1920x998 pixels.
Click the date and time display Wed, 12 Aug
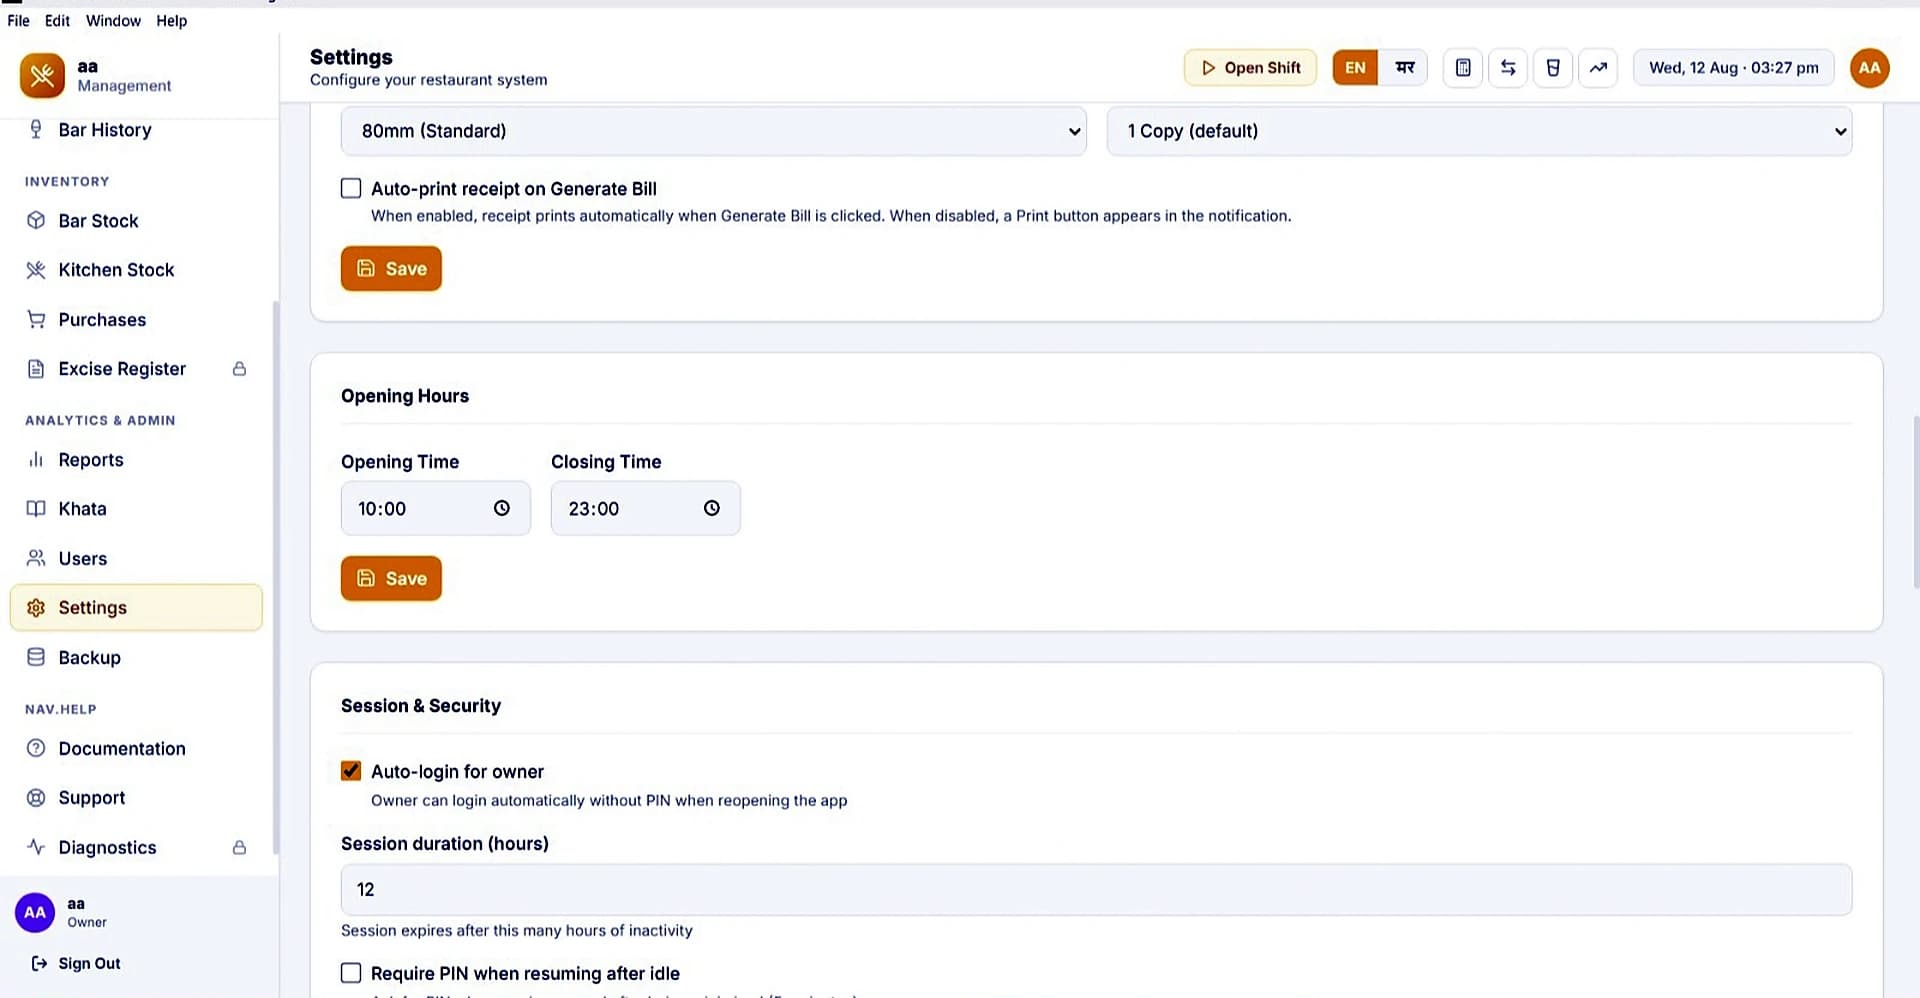1733,68
